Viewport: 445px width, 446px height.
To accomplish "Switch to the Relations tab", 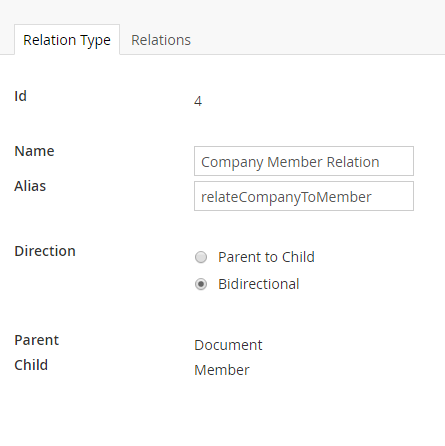I will click(x=161, y=40).
